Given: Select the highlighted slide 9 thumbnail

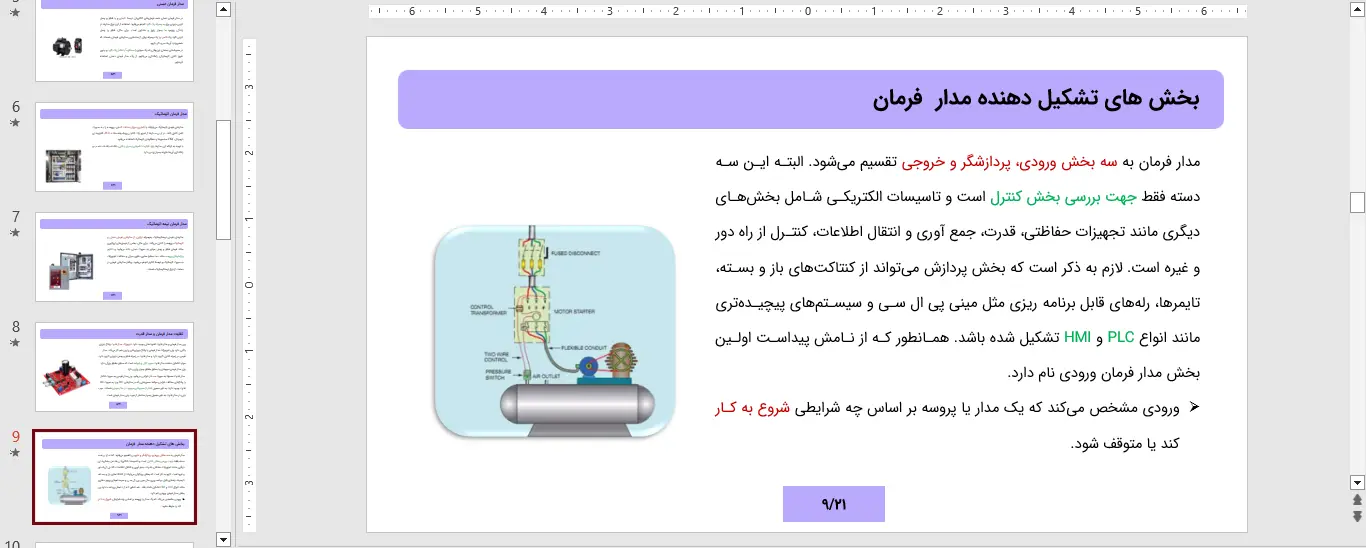Looking at the screenshot, I should pyautogui.click(x=115, y=477).
